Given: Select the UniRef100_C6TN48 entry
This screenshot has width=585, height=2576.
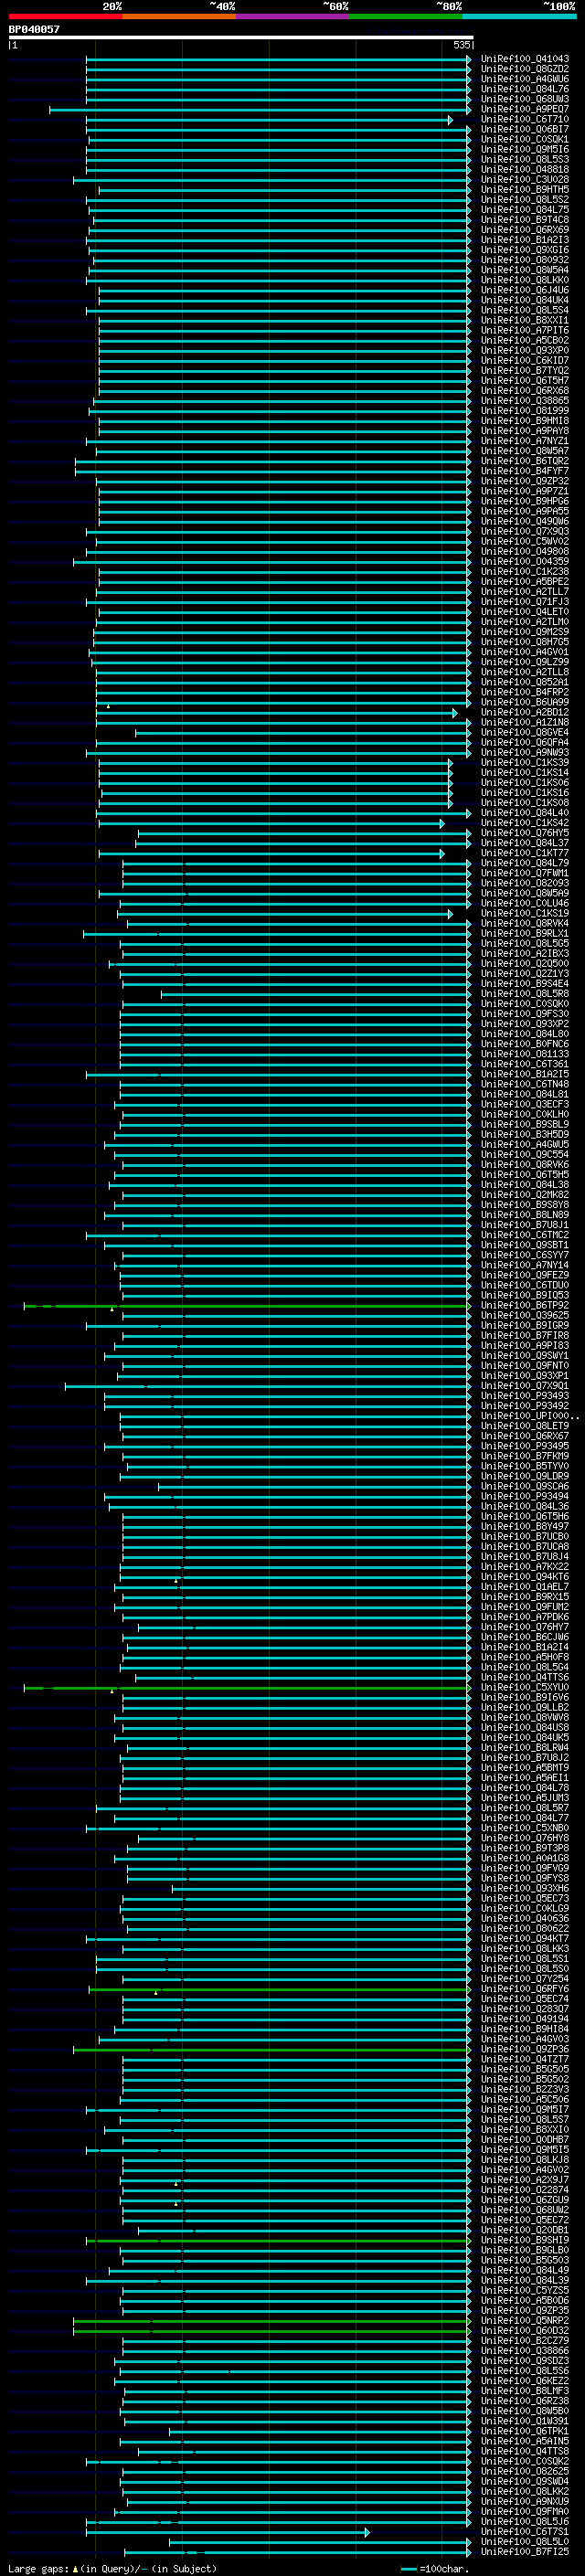Looking at the screenshot, I should [x=525, y=1084].
